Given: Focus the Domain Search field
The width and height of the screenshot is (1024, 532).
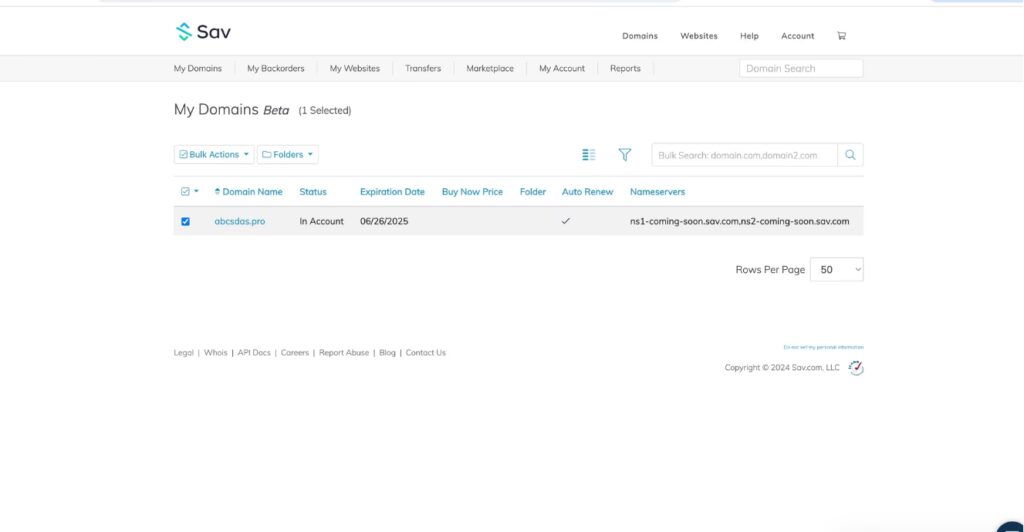Looking at the screenshot, I should tap(801, 69).
